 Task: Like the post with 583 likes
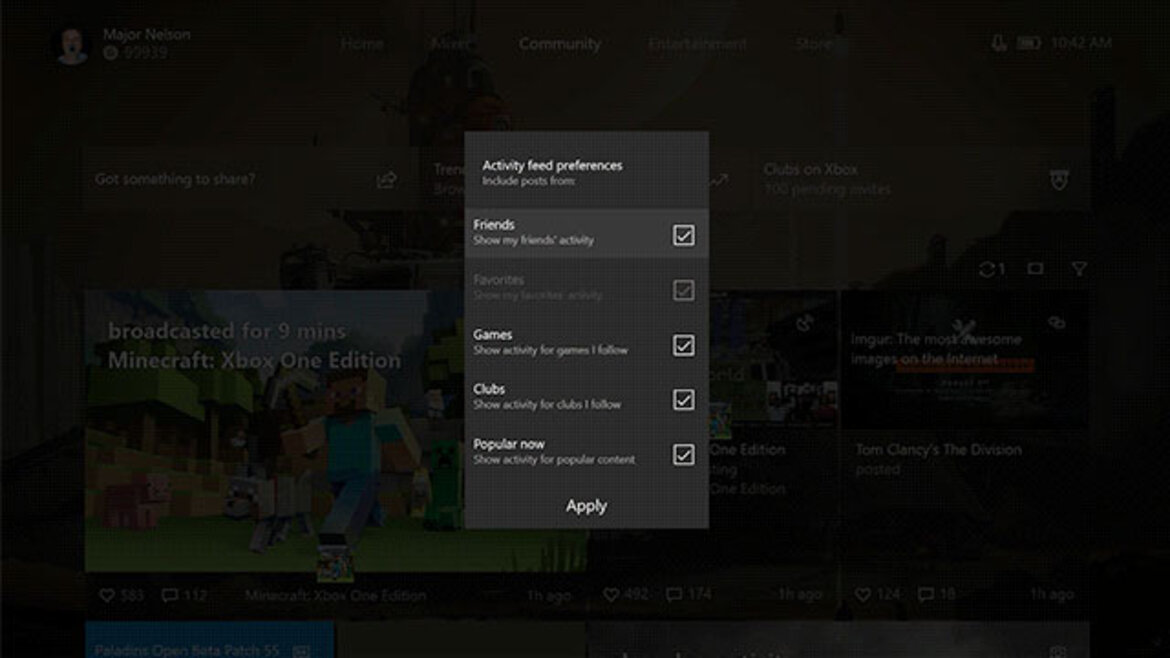pos(107,595)
